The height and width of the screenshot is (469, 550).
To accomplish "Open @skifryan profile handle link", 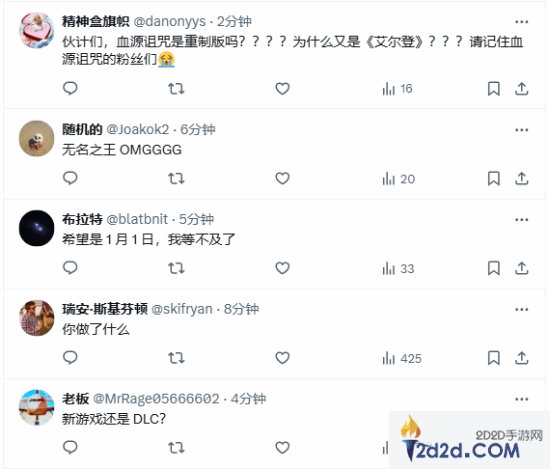I will tap(182, 309).
